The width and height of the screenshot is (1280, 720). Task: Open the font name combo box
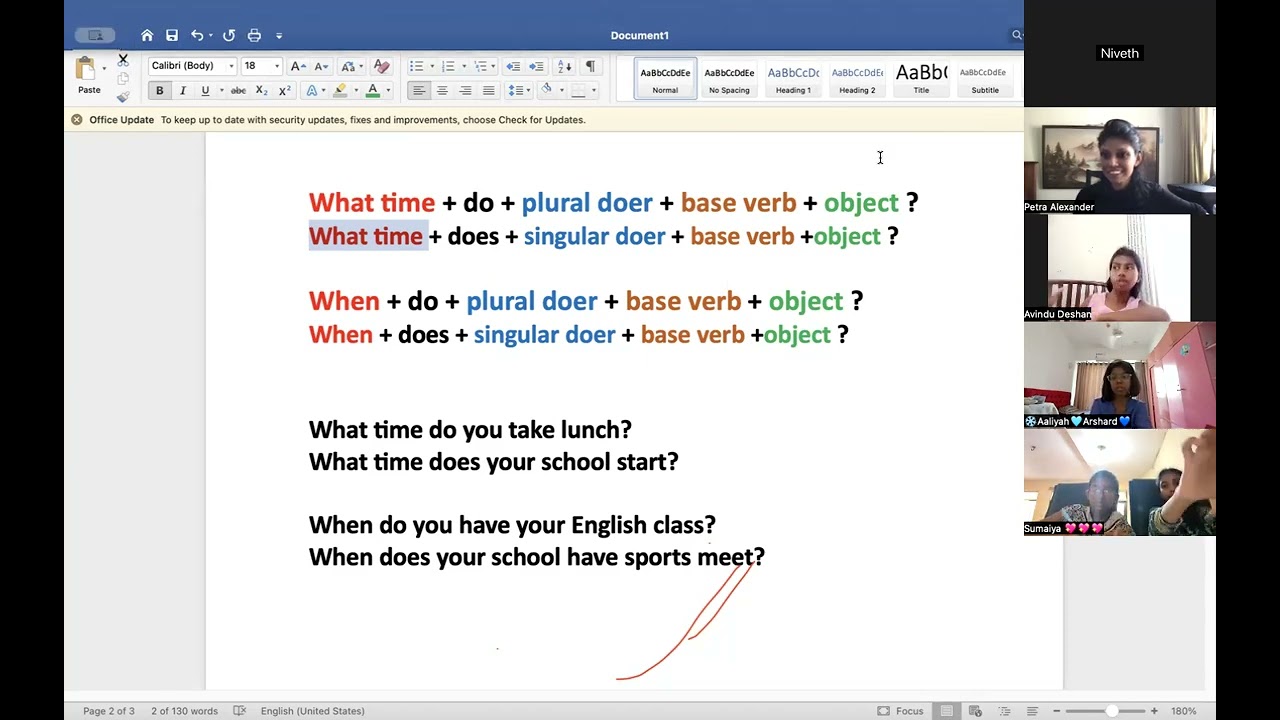[193, 66]
